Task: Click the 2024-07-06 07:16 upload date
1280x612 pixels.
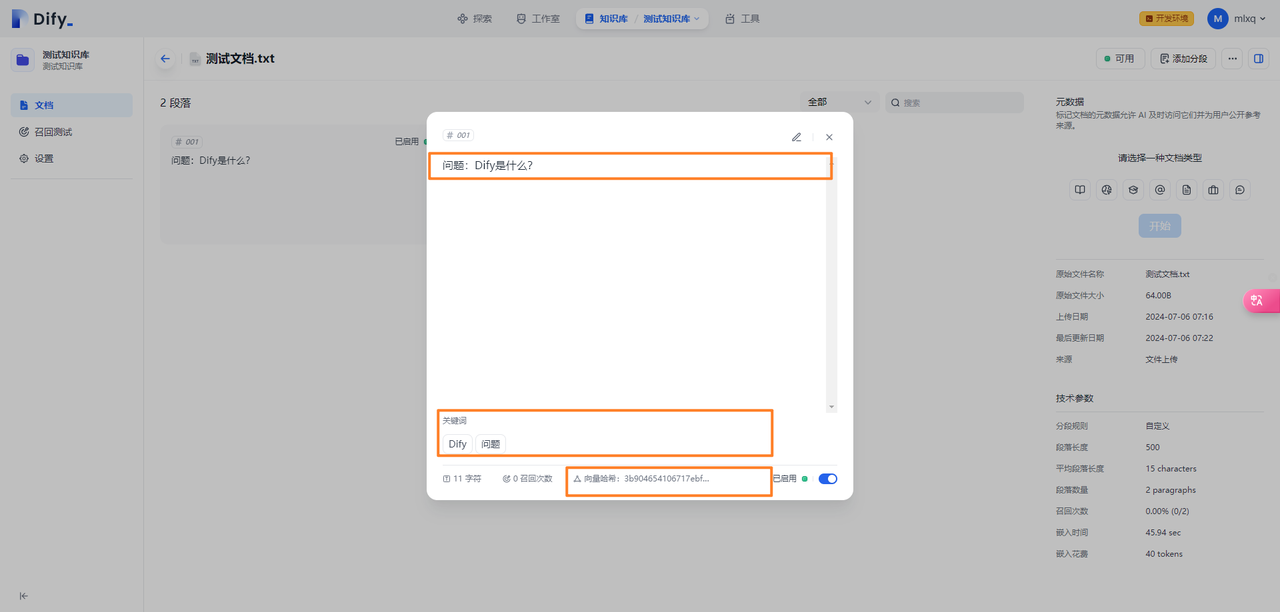Action: click(1179, 317)
